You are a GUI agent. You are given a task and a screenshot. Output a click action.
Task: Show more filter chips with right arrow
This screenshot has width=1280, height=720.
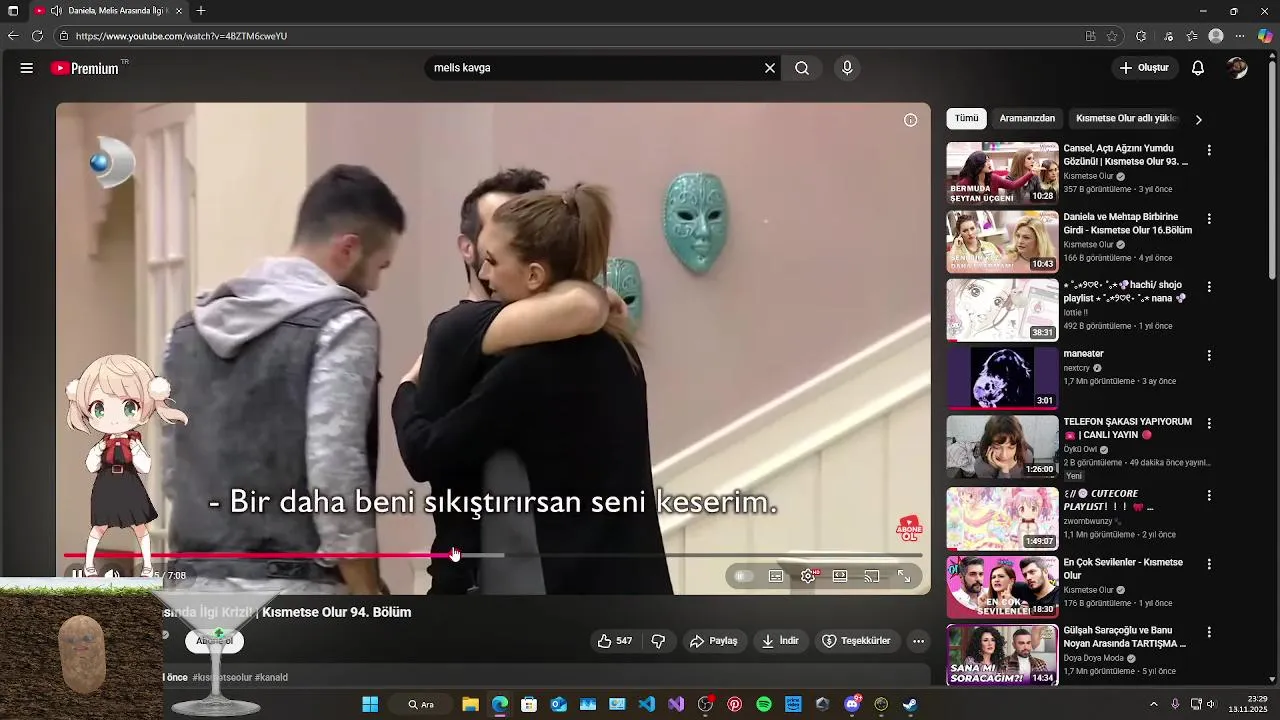tap(1198, 119)
